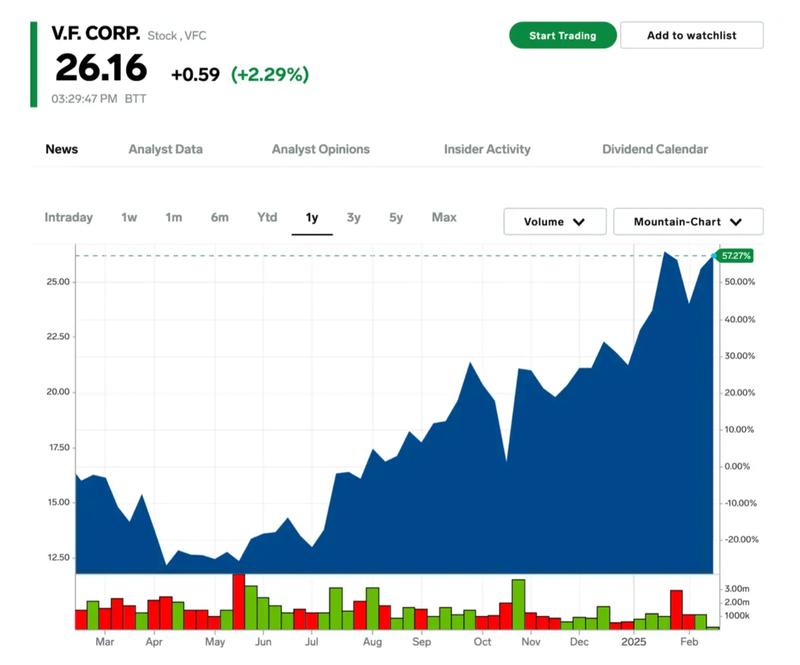800x665 pixels.
Task: Switch to Analyst Data tab
Action: click(x=165, y=149)
